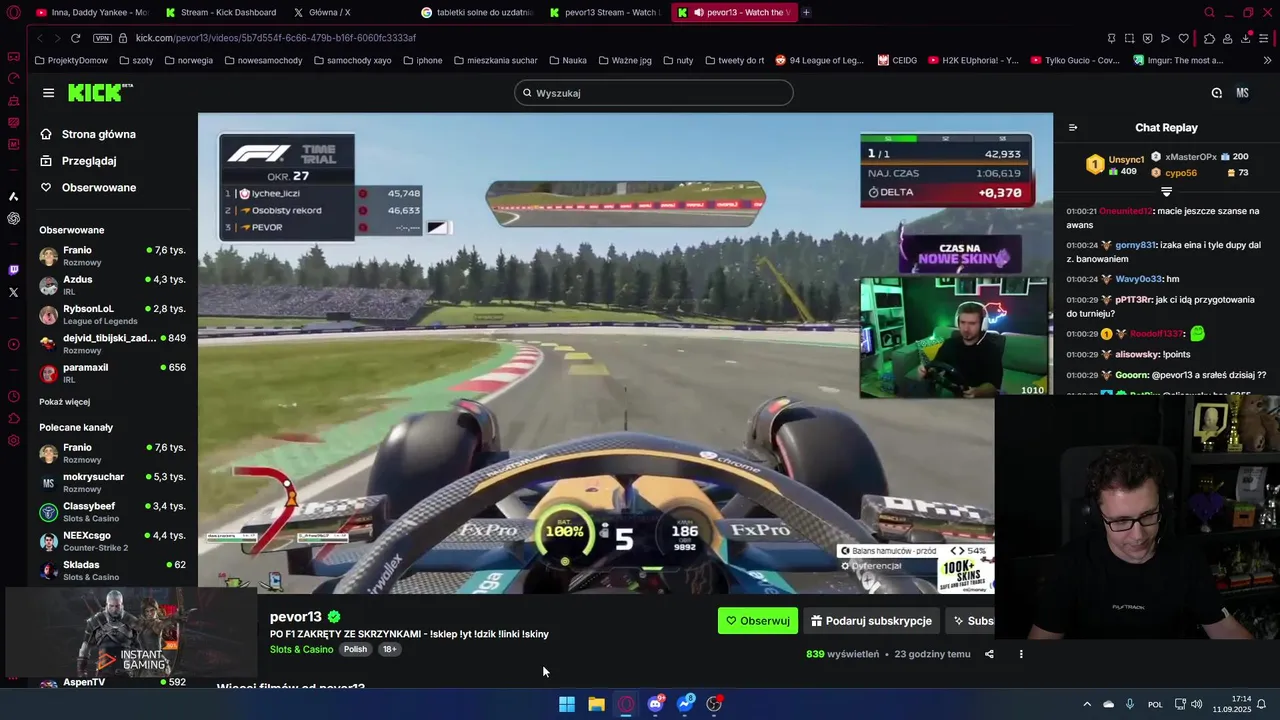Image resolution: width=1280 pixels, height=720 pixels.
Task: Open X in Opera sidebar
Action: [13, 292]
